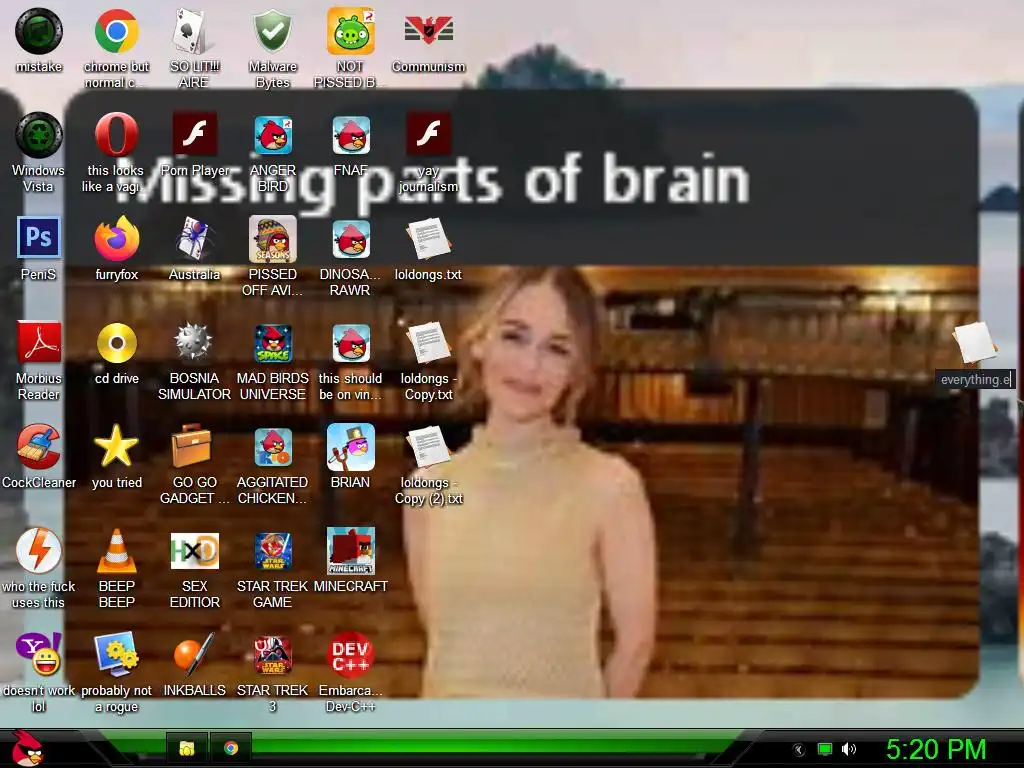Select the 'this should be on vin...' icon
The width and height of the screenshot is (1024, 768).
351,343
